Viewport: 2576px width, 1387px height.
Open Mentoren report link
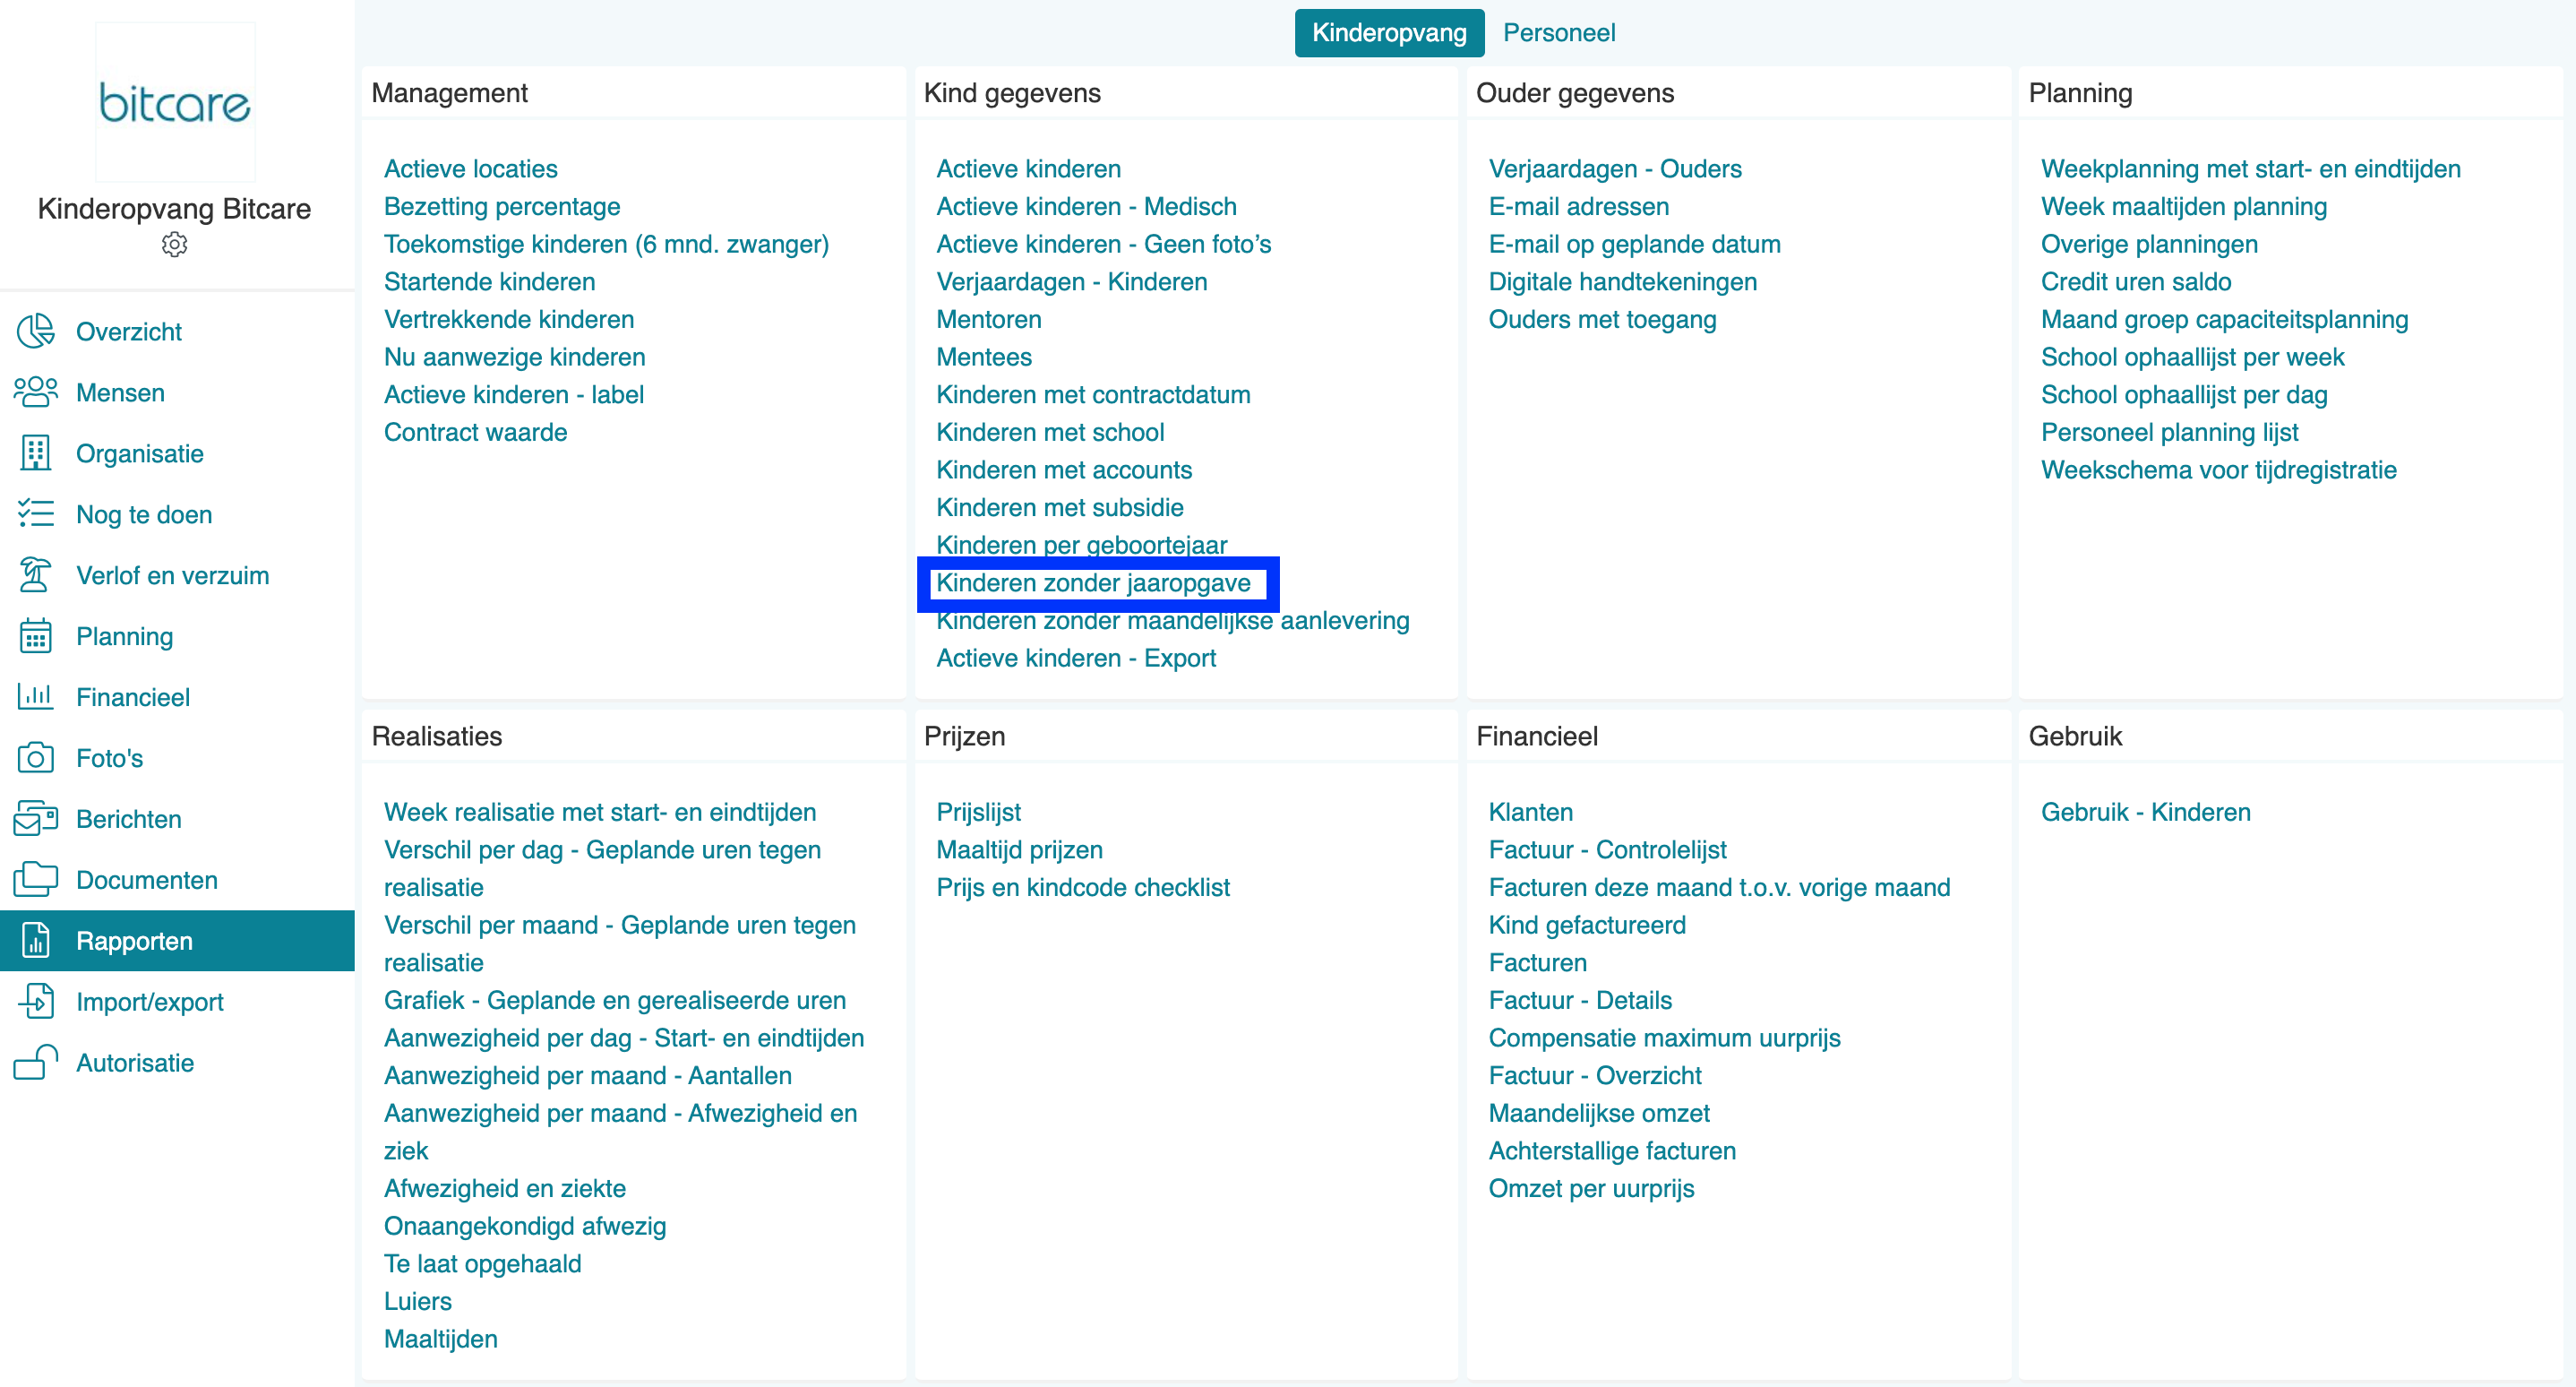[989, 320]
